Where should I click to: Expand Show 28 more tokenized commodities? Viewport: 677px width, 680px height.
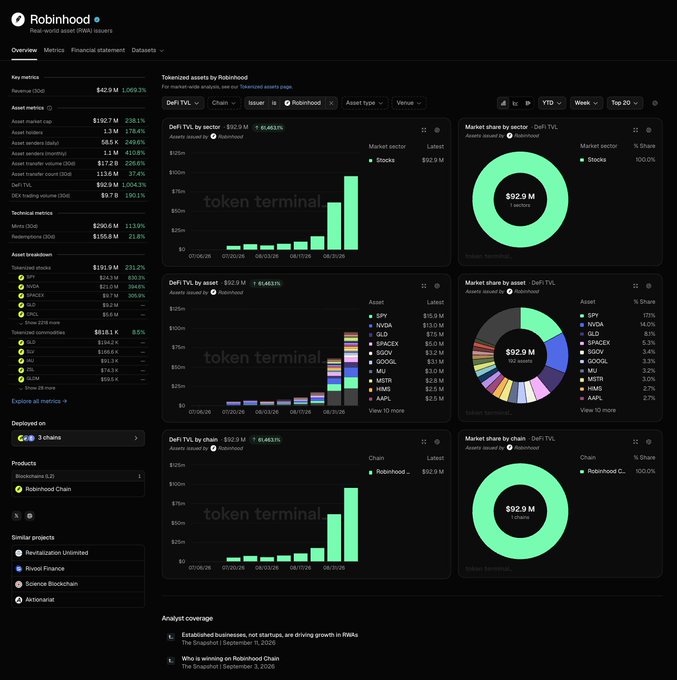[37, 388]
